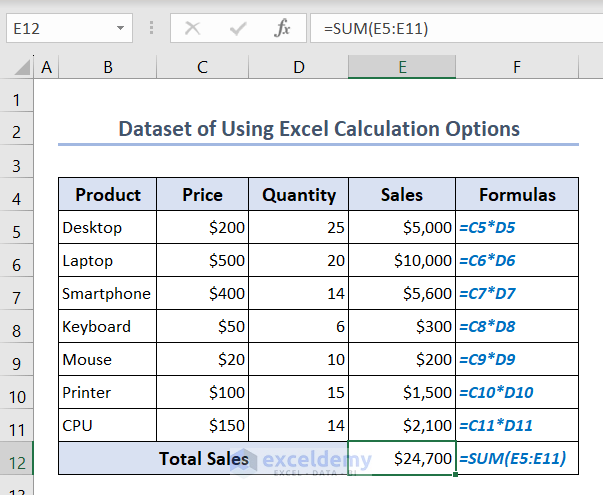Click the Enter checkmark icon in formula bar
The width and height of the screenshot is (603, 495).
click(237, 28)
